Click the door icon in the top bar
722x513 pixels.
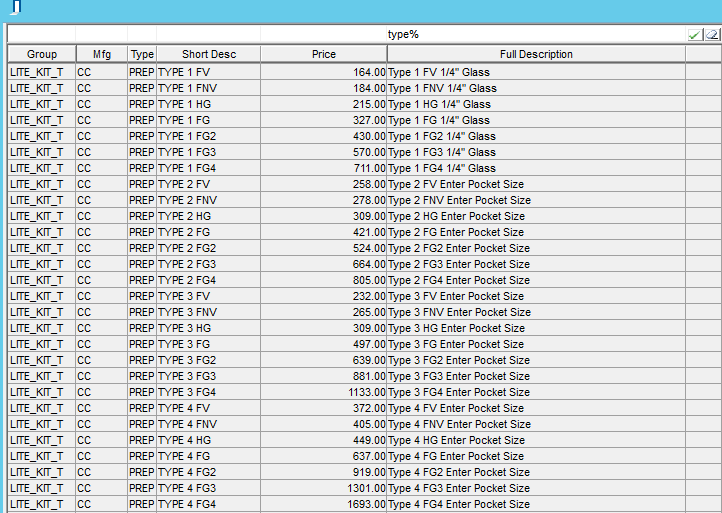tap(16, 7)
